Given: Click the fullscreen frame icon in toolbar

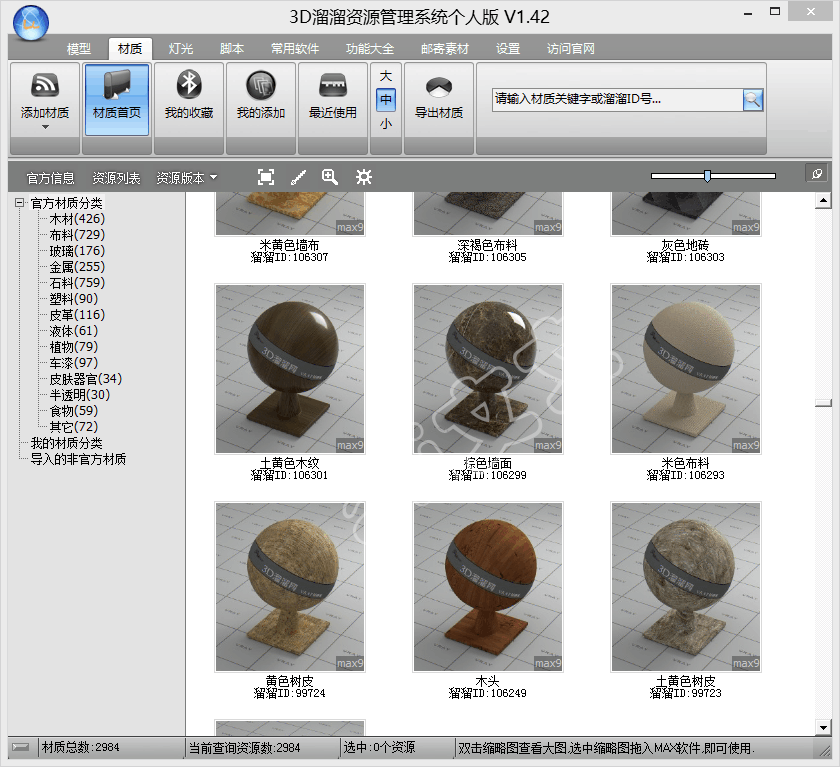Looking at the screenshot, I should tap(266, 177).
